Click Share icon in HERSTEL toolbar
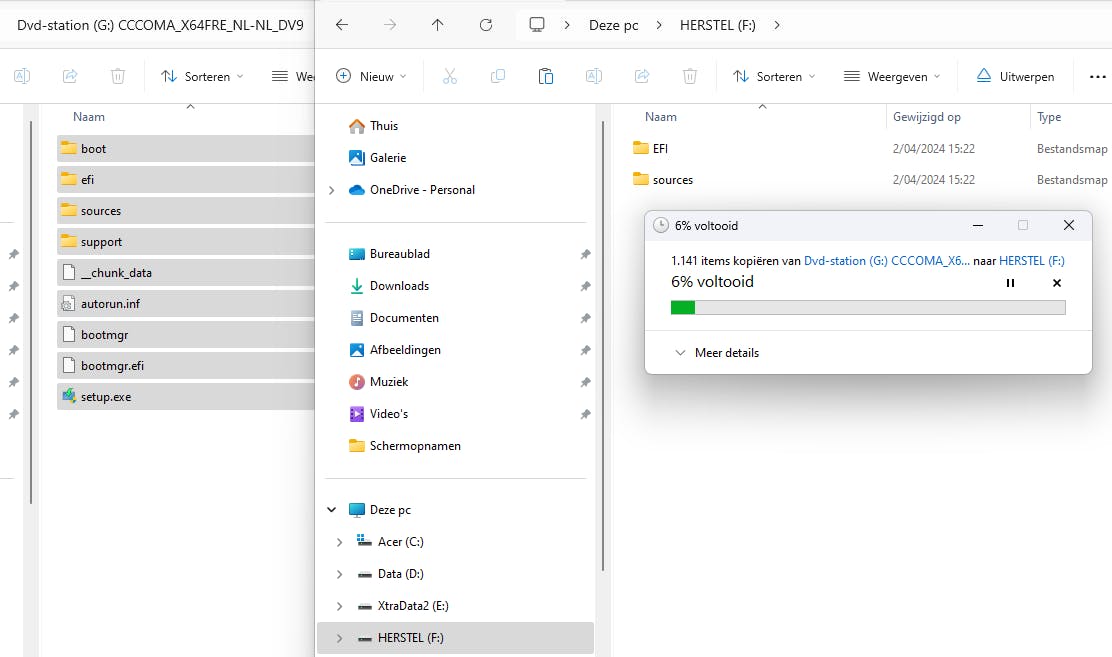The width and height of the screenshot is (1112, 657). pyautogui.click(x=642, y=76)
